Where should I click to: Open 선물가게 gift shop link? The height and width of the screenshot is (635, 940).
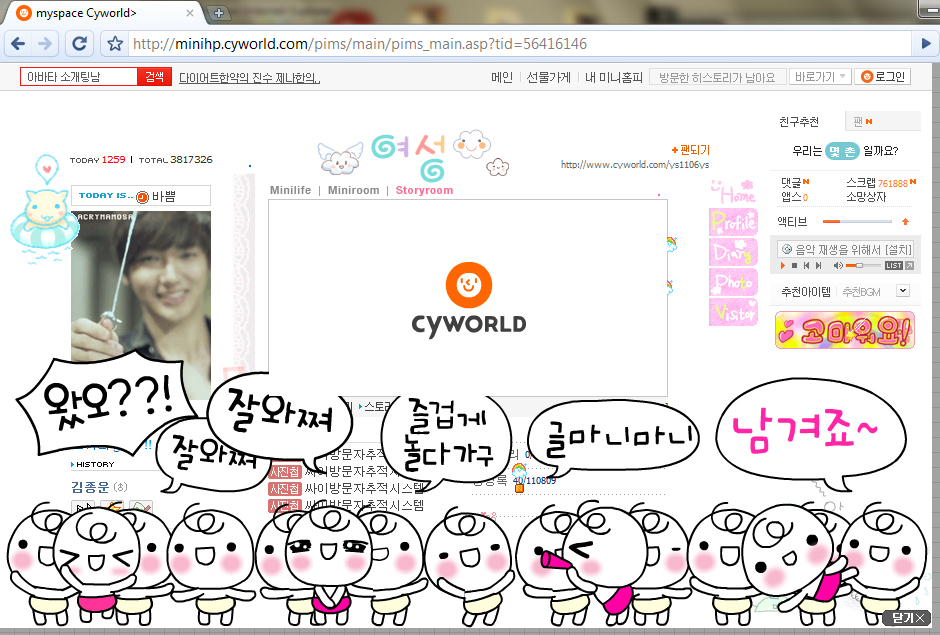(549, 77)
